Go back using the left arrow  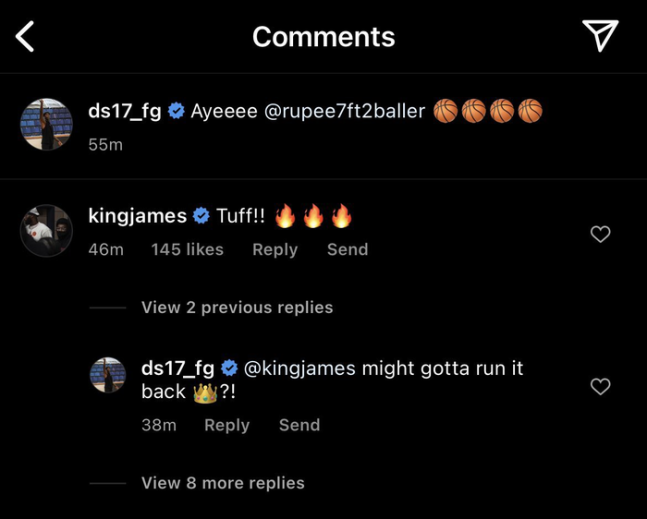click(26, 37)
